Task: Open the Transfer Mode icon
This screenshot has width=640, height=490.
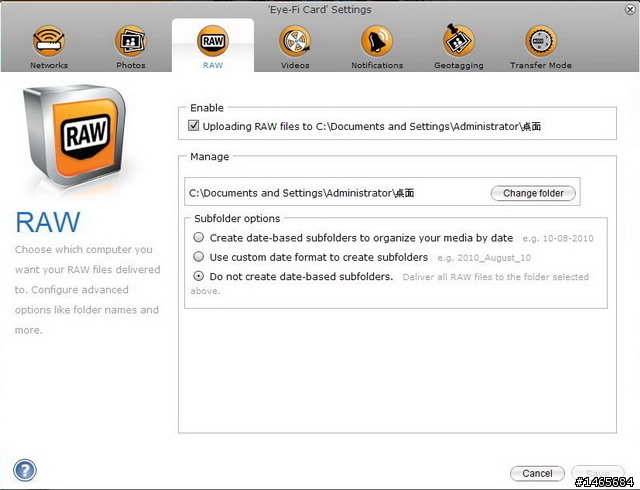Action: (x=541, y=41)
